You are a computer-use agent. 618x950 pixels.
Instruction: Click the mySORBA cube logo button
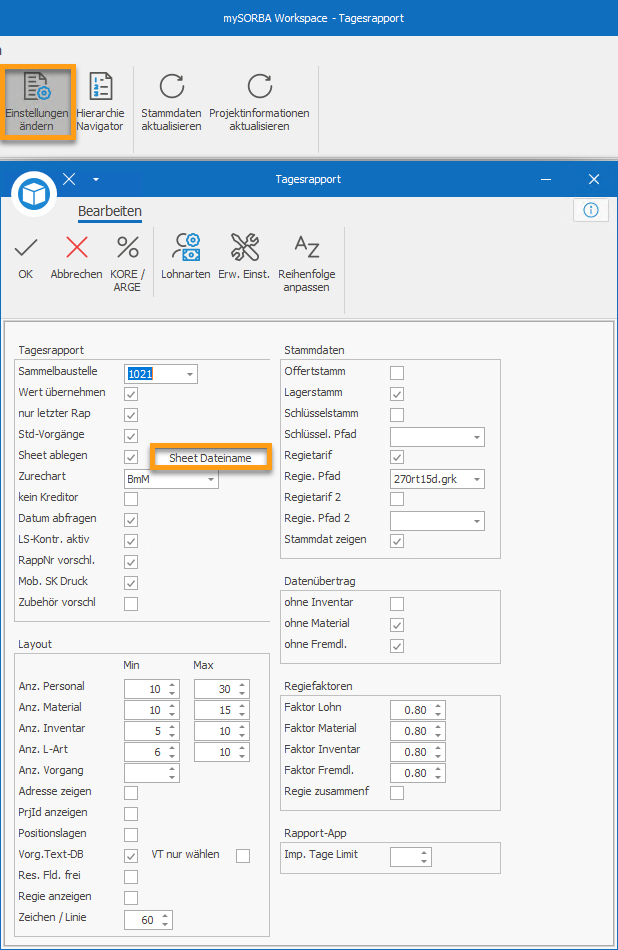tap(34, 194)
